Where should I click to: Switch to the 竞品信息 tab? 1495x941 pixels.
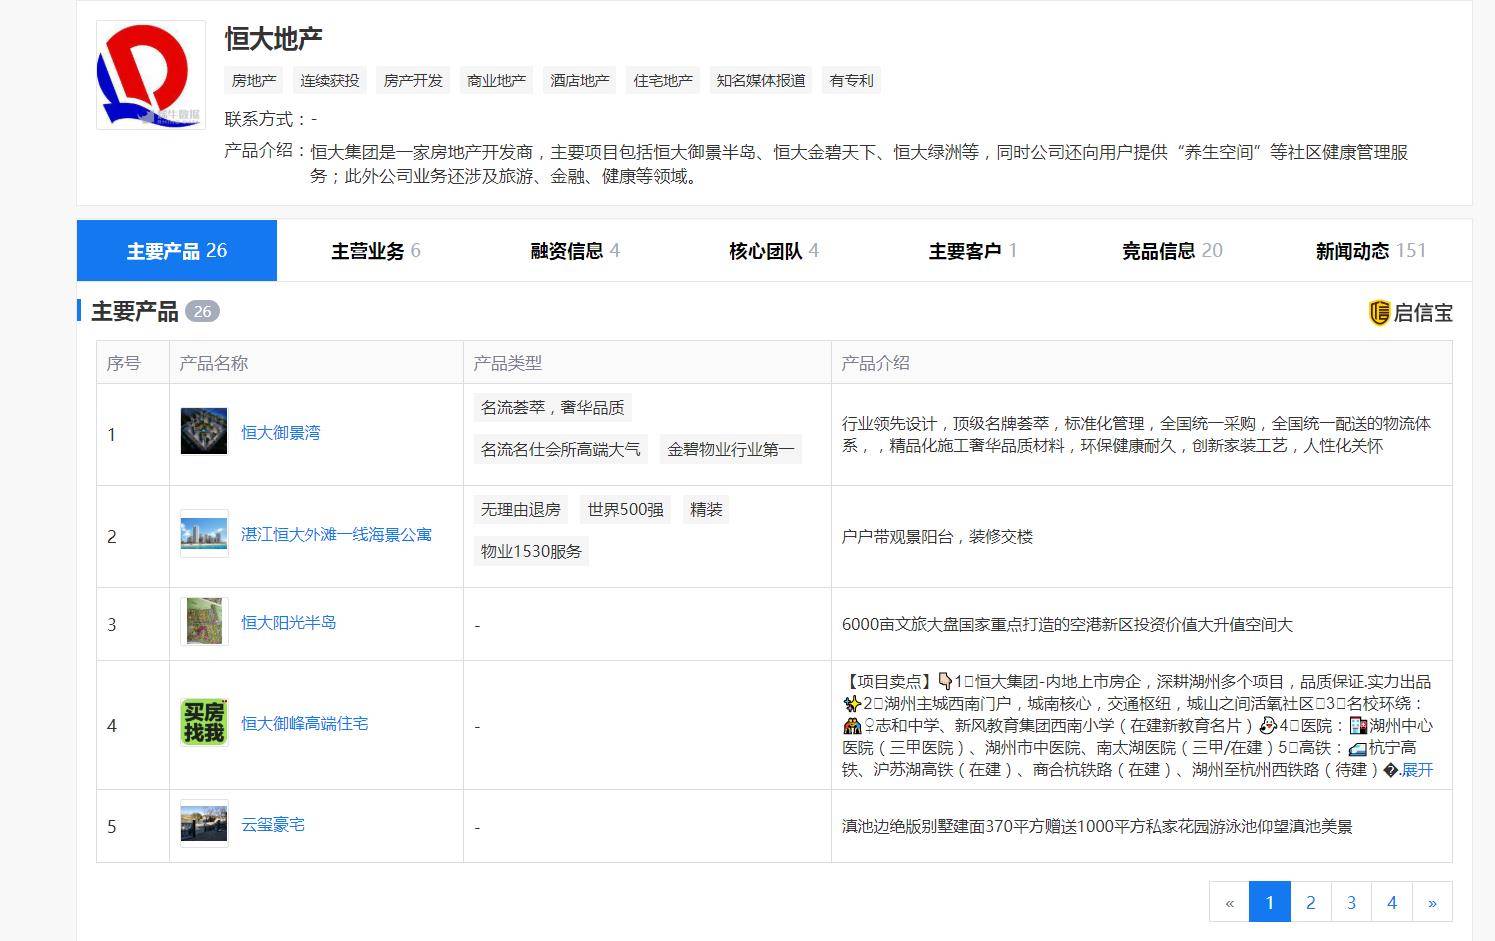point(1170,251)
